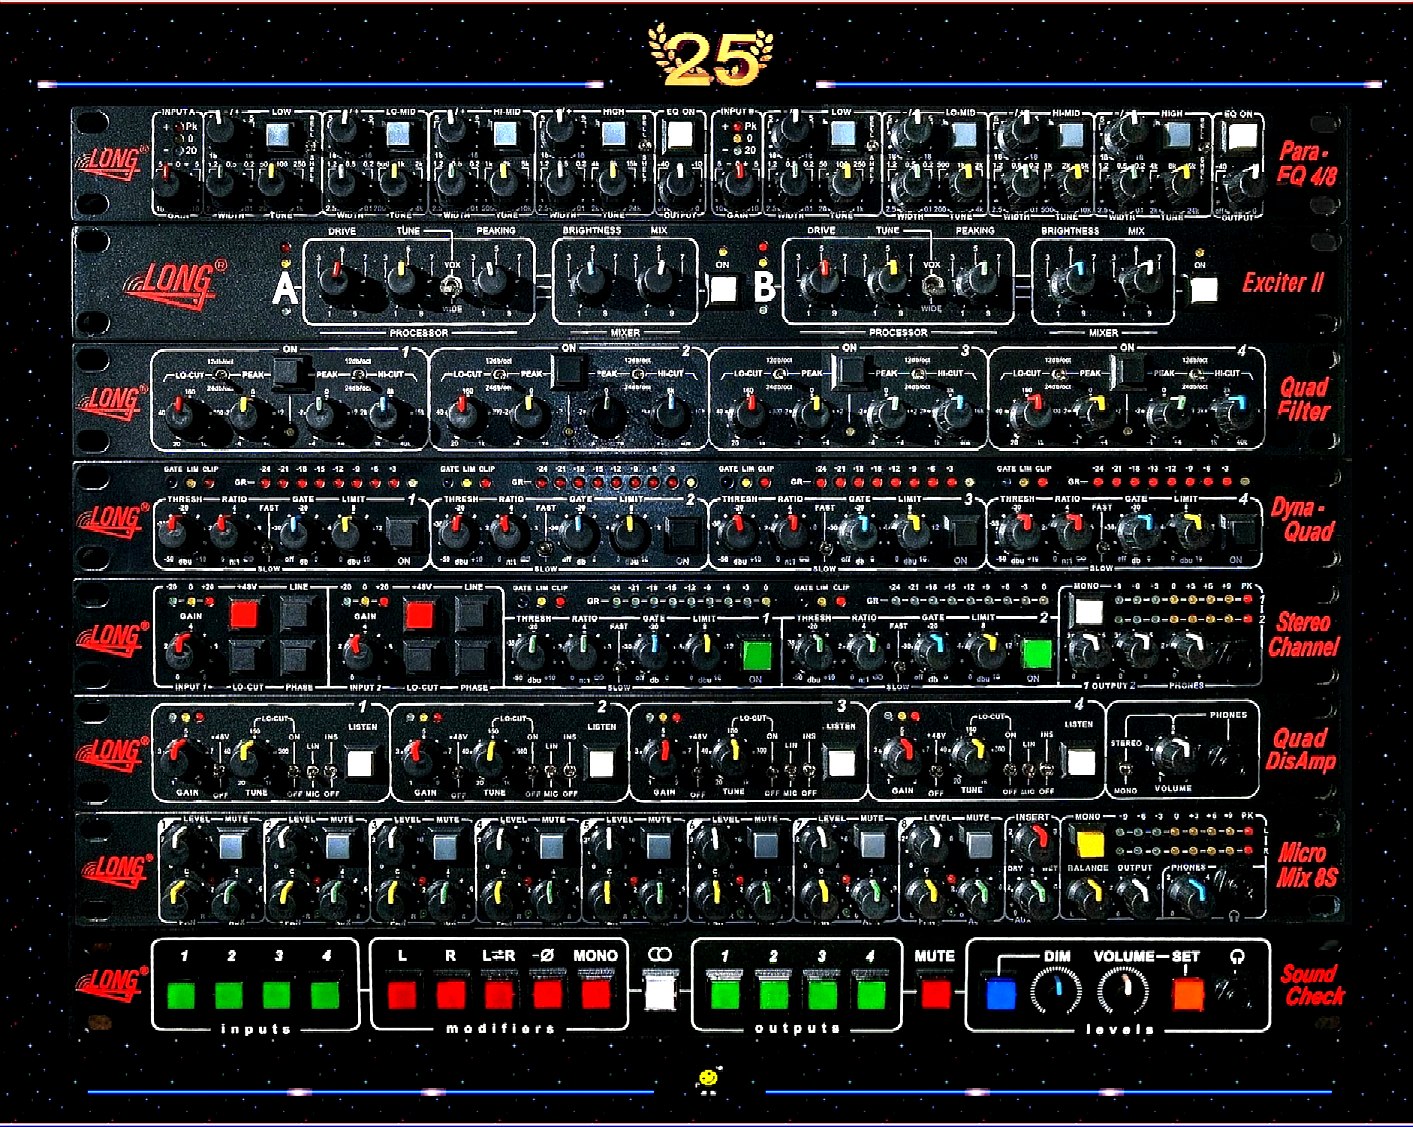1413x1127 pixels.
Task: Open the Dyna-Quad product label
Action: click(1303, 519)
